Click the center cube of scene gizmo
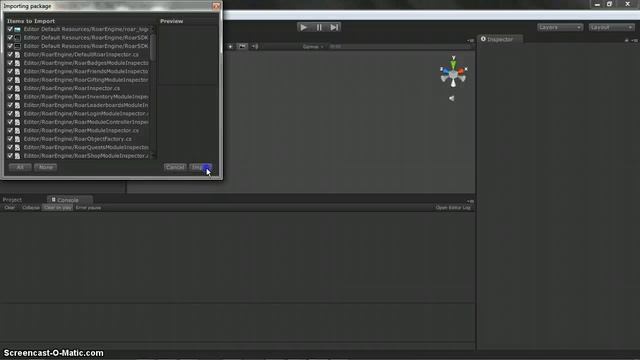Image resolution: width=640 pixels, height=360 pixels. [453, 75]
